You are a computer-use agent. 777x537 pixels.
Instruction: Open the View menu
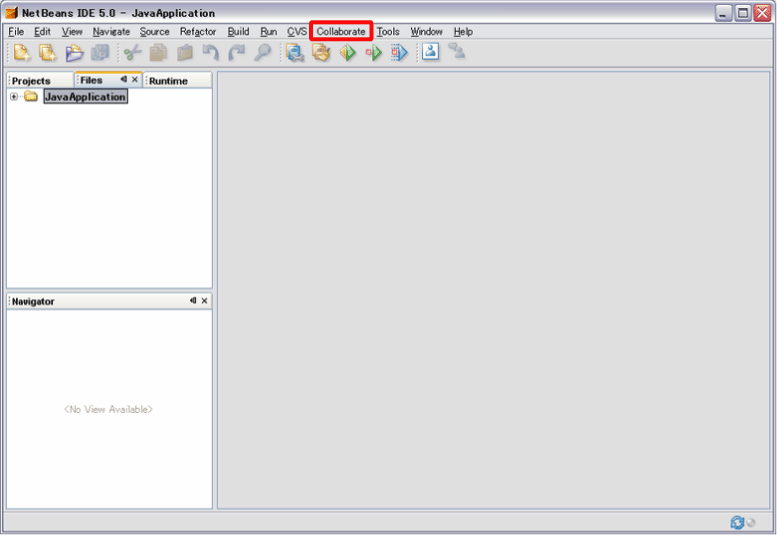click(72, 32)
